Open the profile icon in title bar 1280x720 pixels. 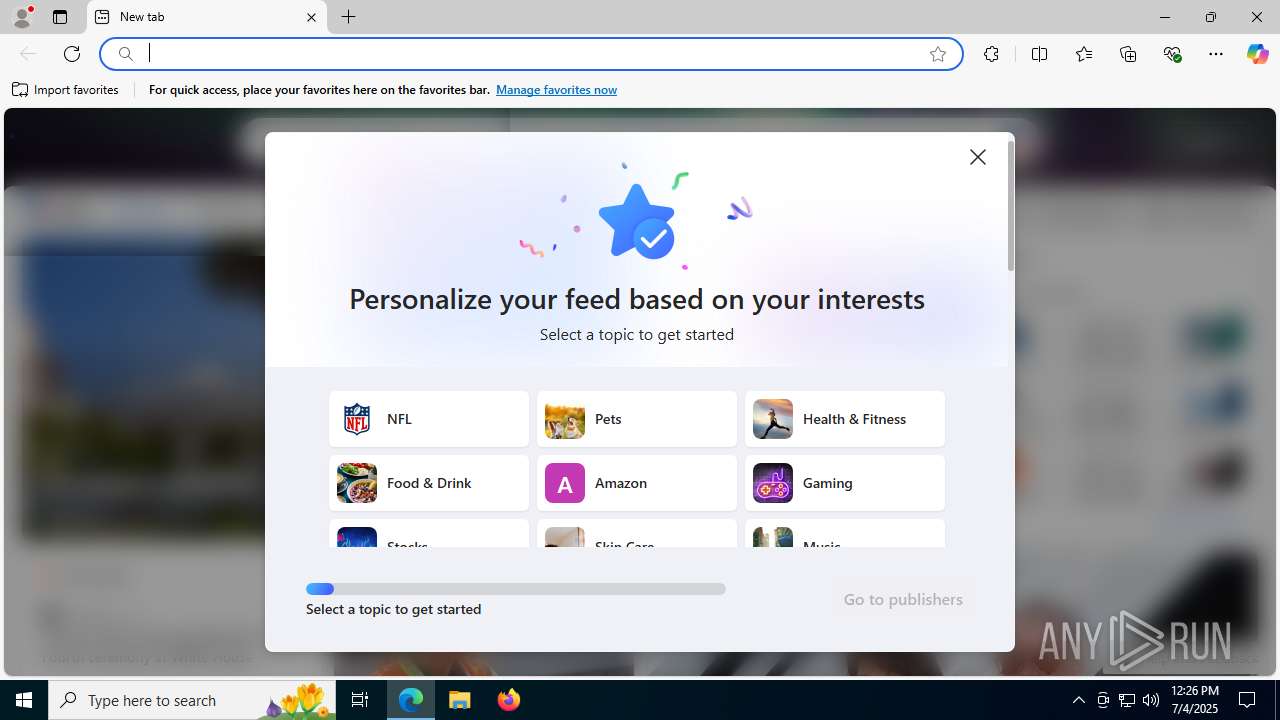click(x=22, y=17)
